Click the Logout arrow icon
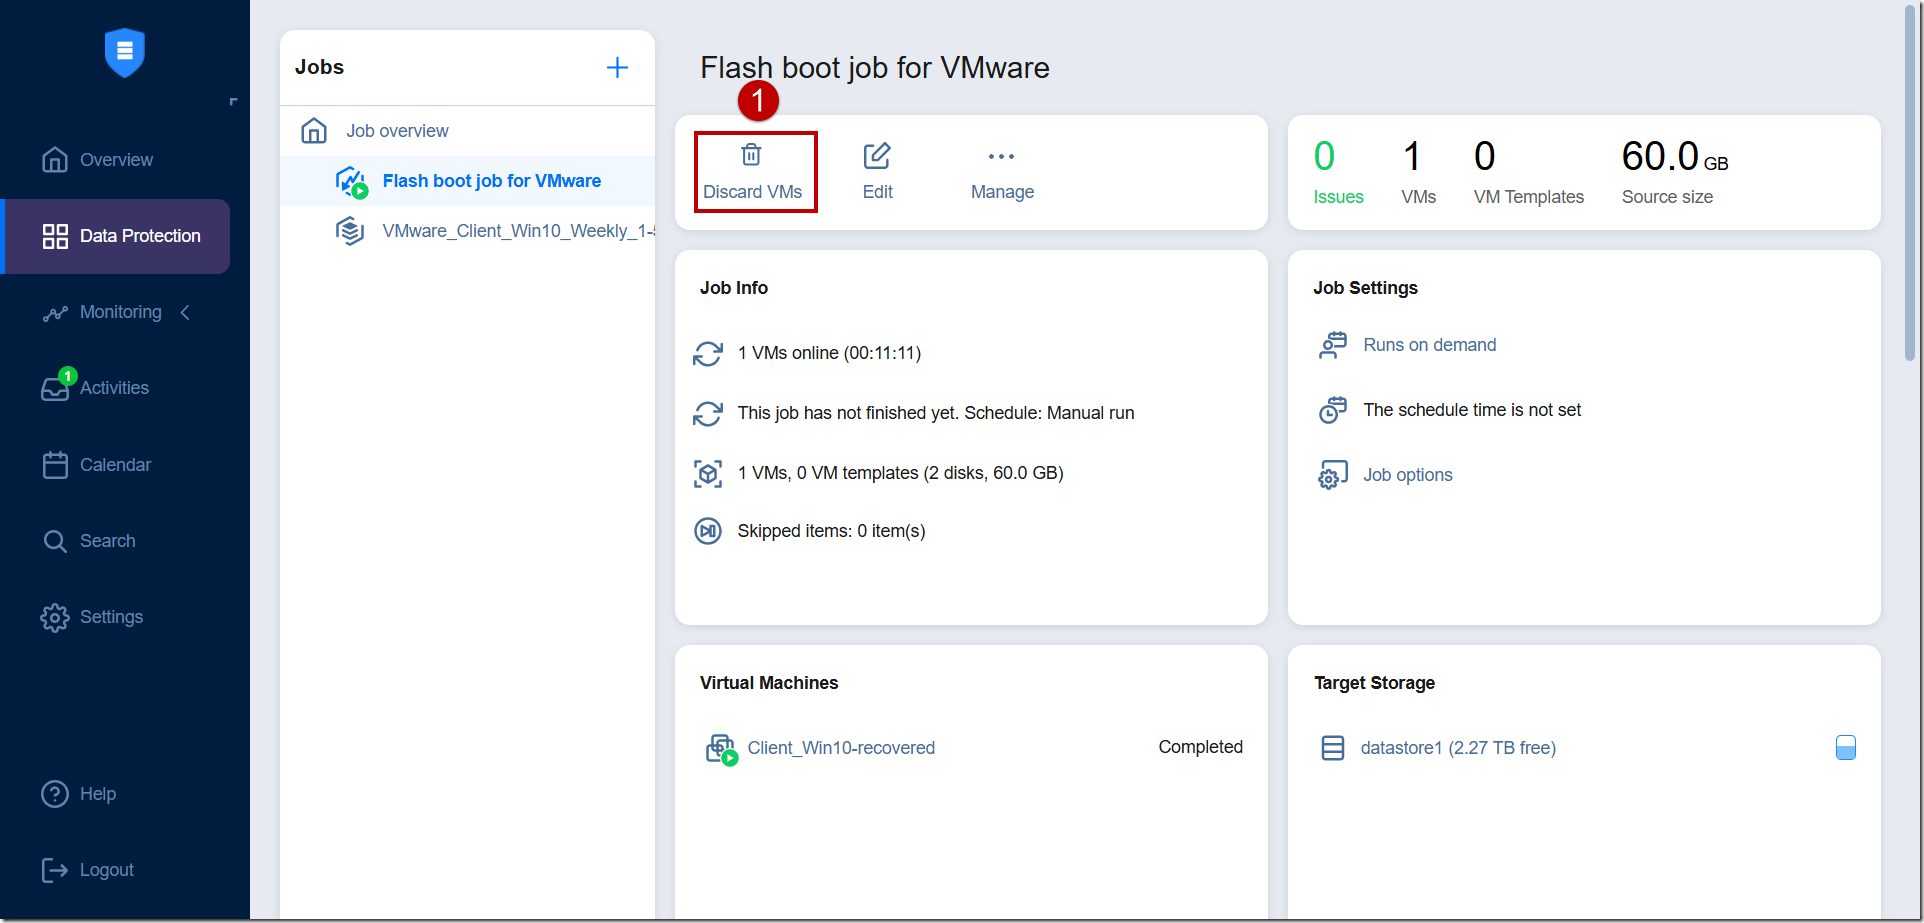 pos(55,870)
